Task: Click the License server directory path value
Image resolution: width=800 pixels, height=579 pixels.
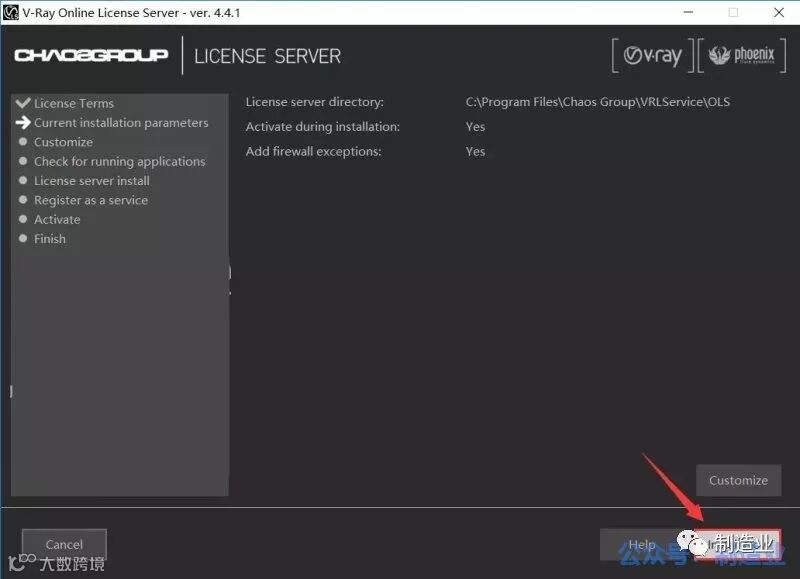Action: point(597,102)
